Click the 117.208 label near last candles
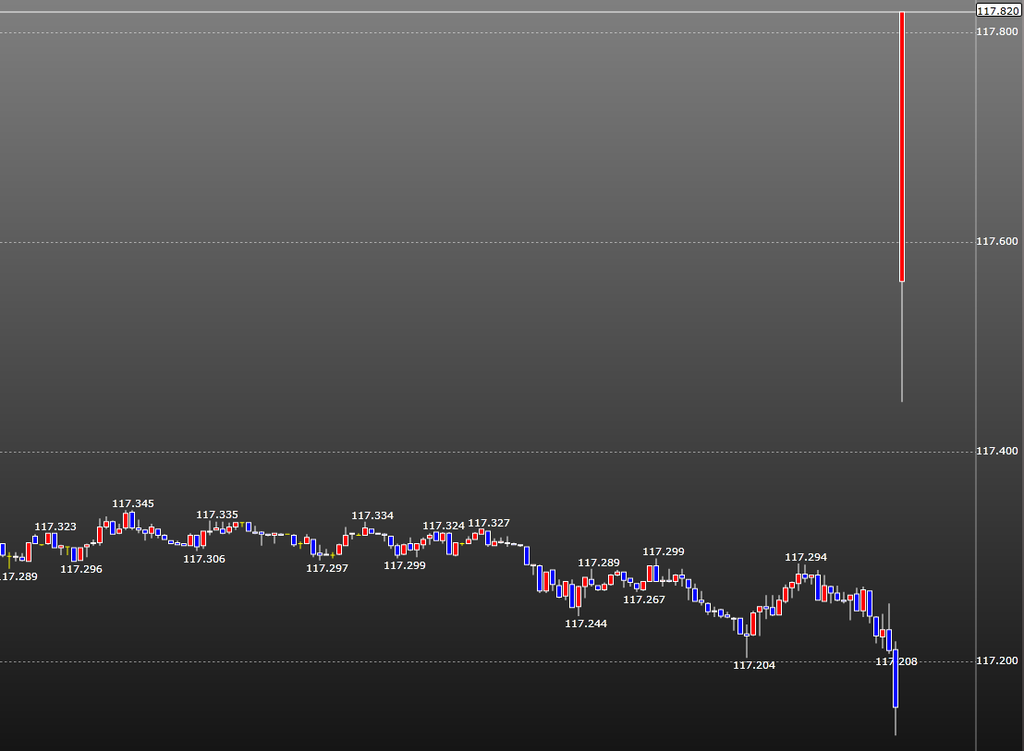The height and width of the screenshot is (751, 1024). coord(897,662)
